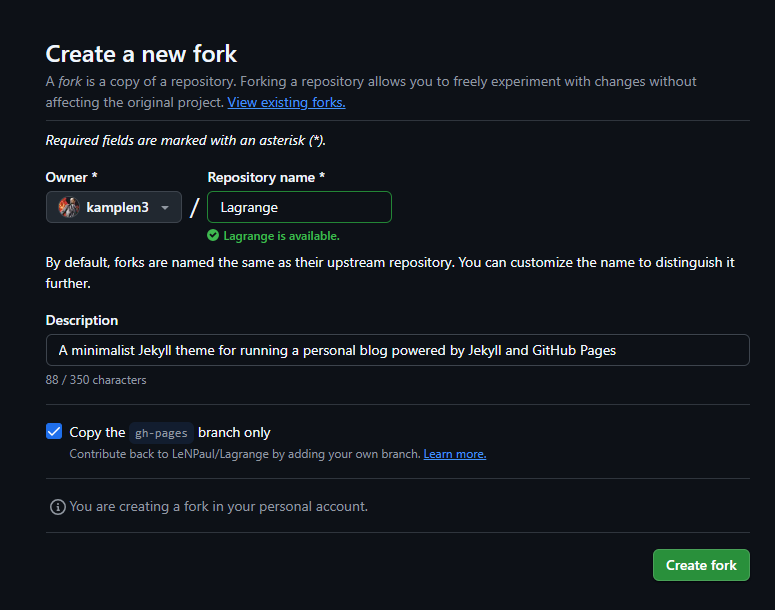Click the kamplen3 owner avatar icon
The height and width of the screenshot is (610, 775).
coord(69,207)
